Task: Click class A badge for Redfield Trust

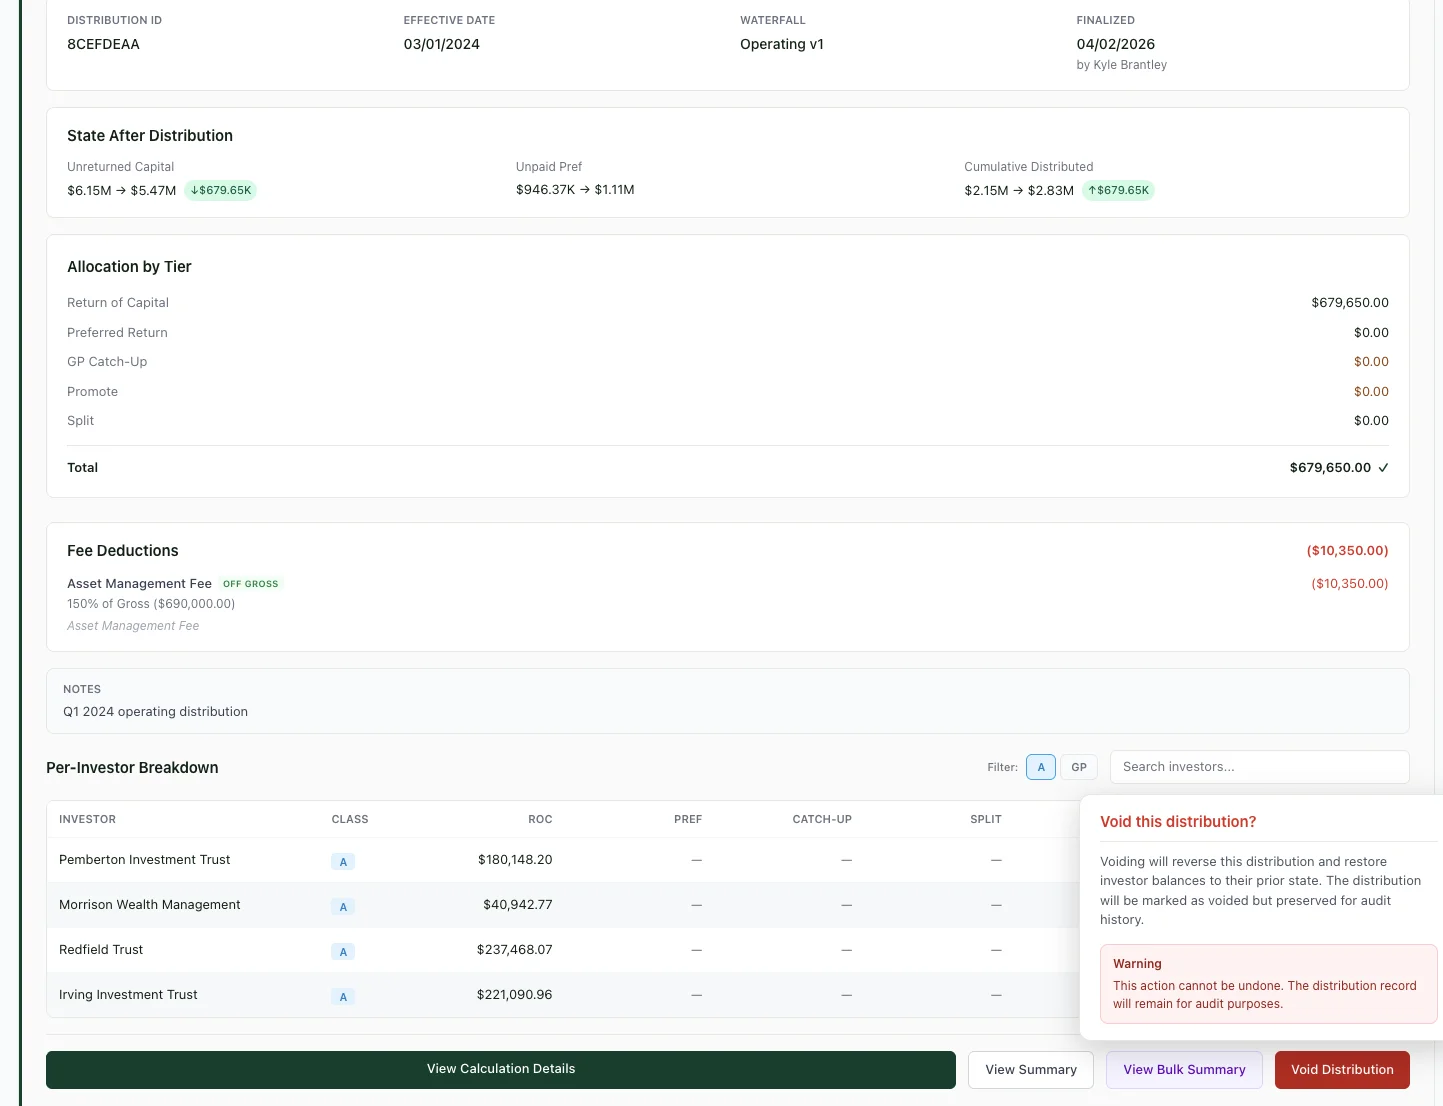Action: tap(343, 951)
